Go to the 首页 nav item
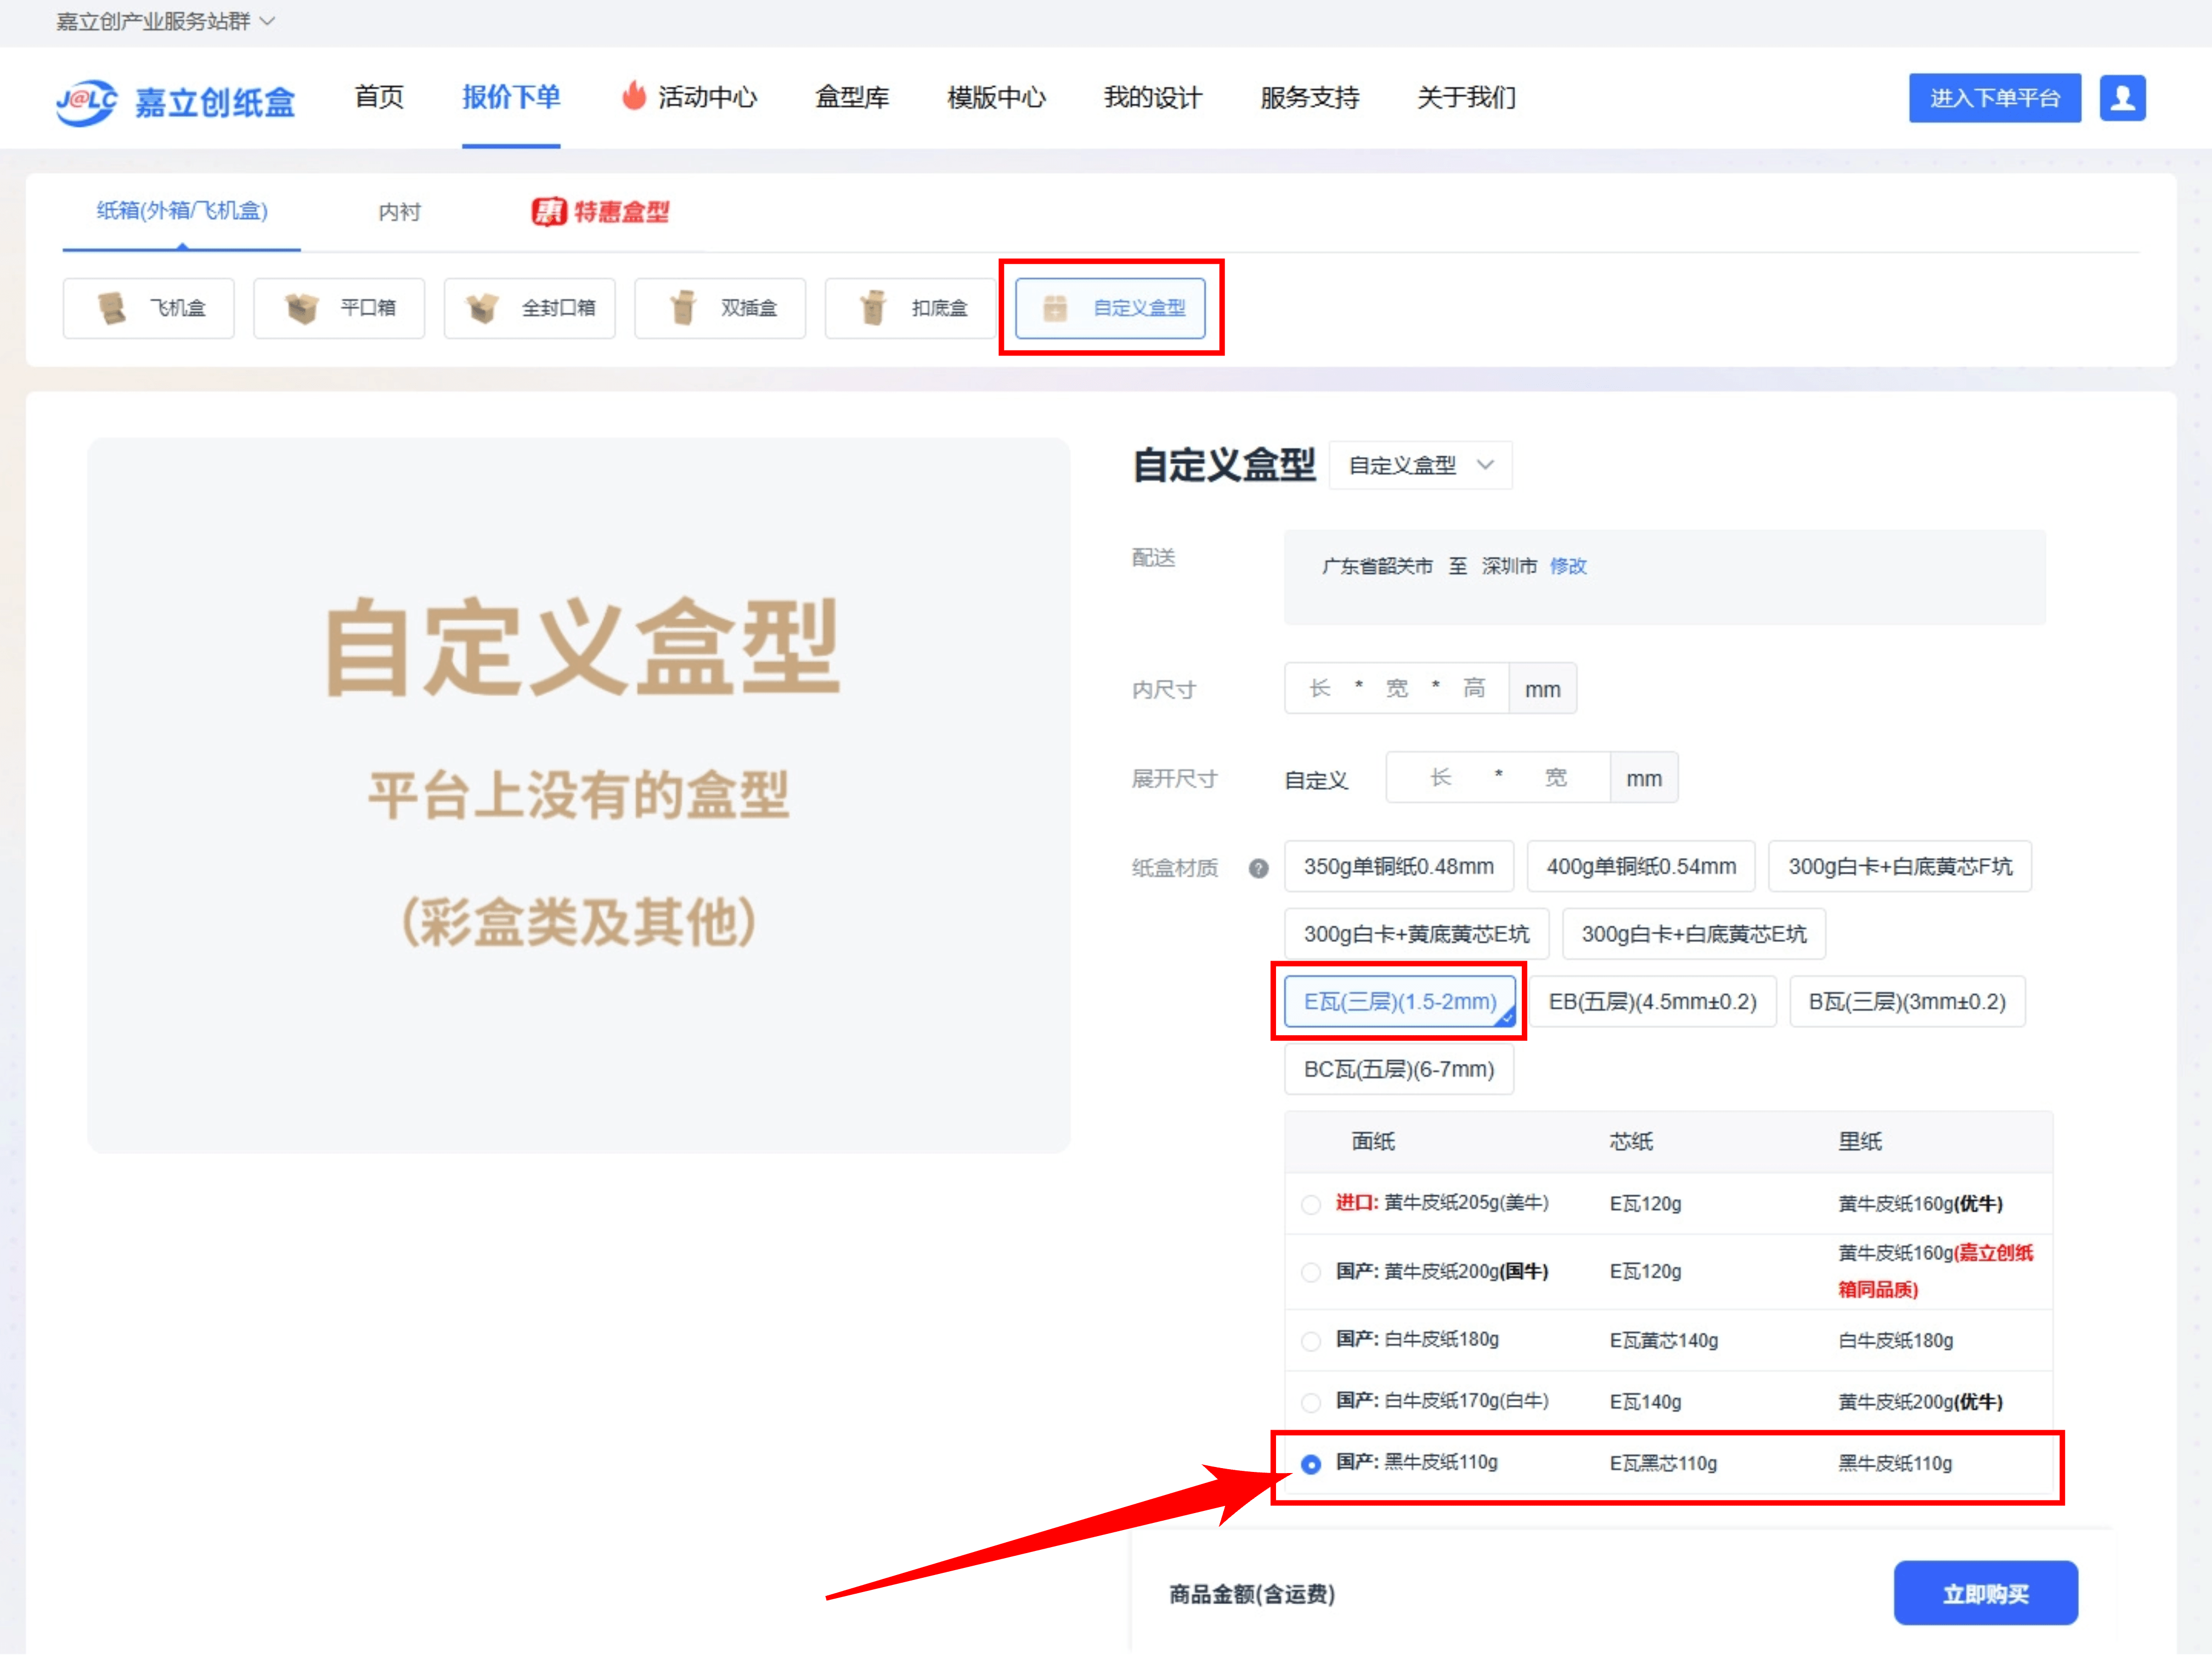This screenshot has height=1659, width=2212. (379, 97)
